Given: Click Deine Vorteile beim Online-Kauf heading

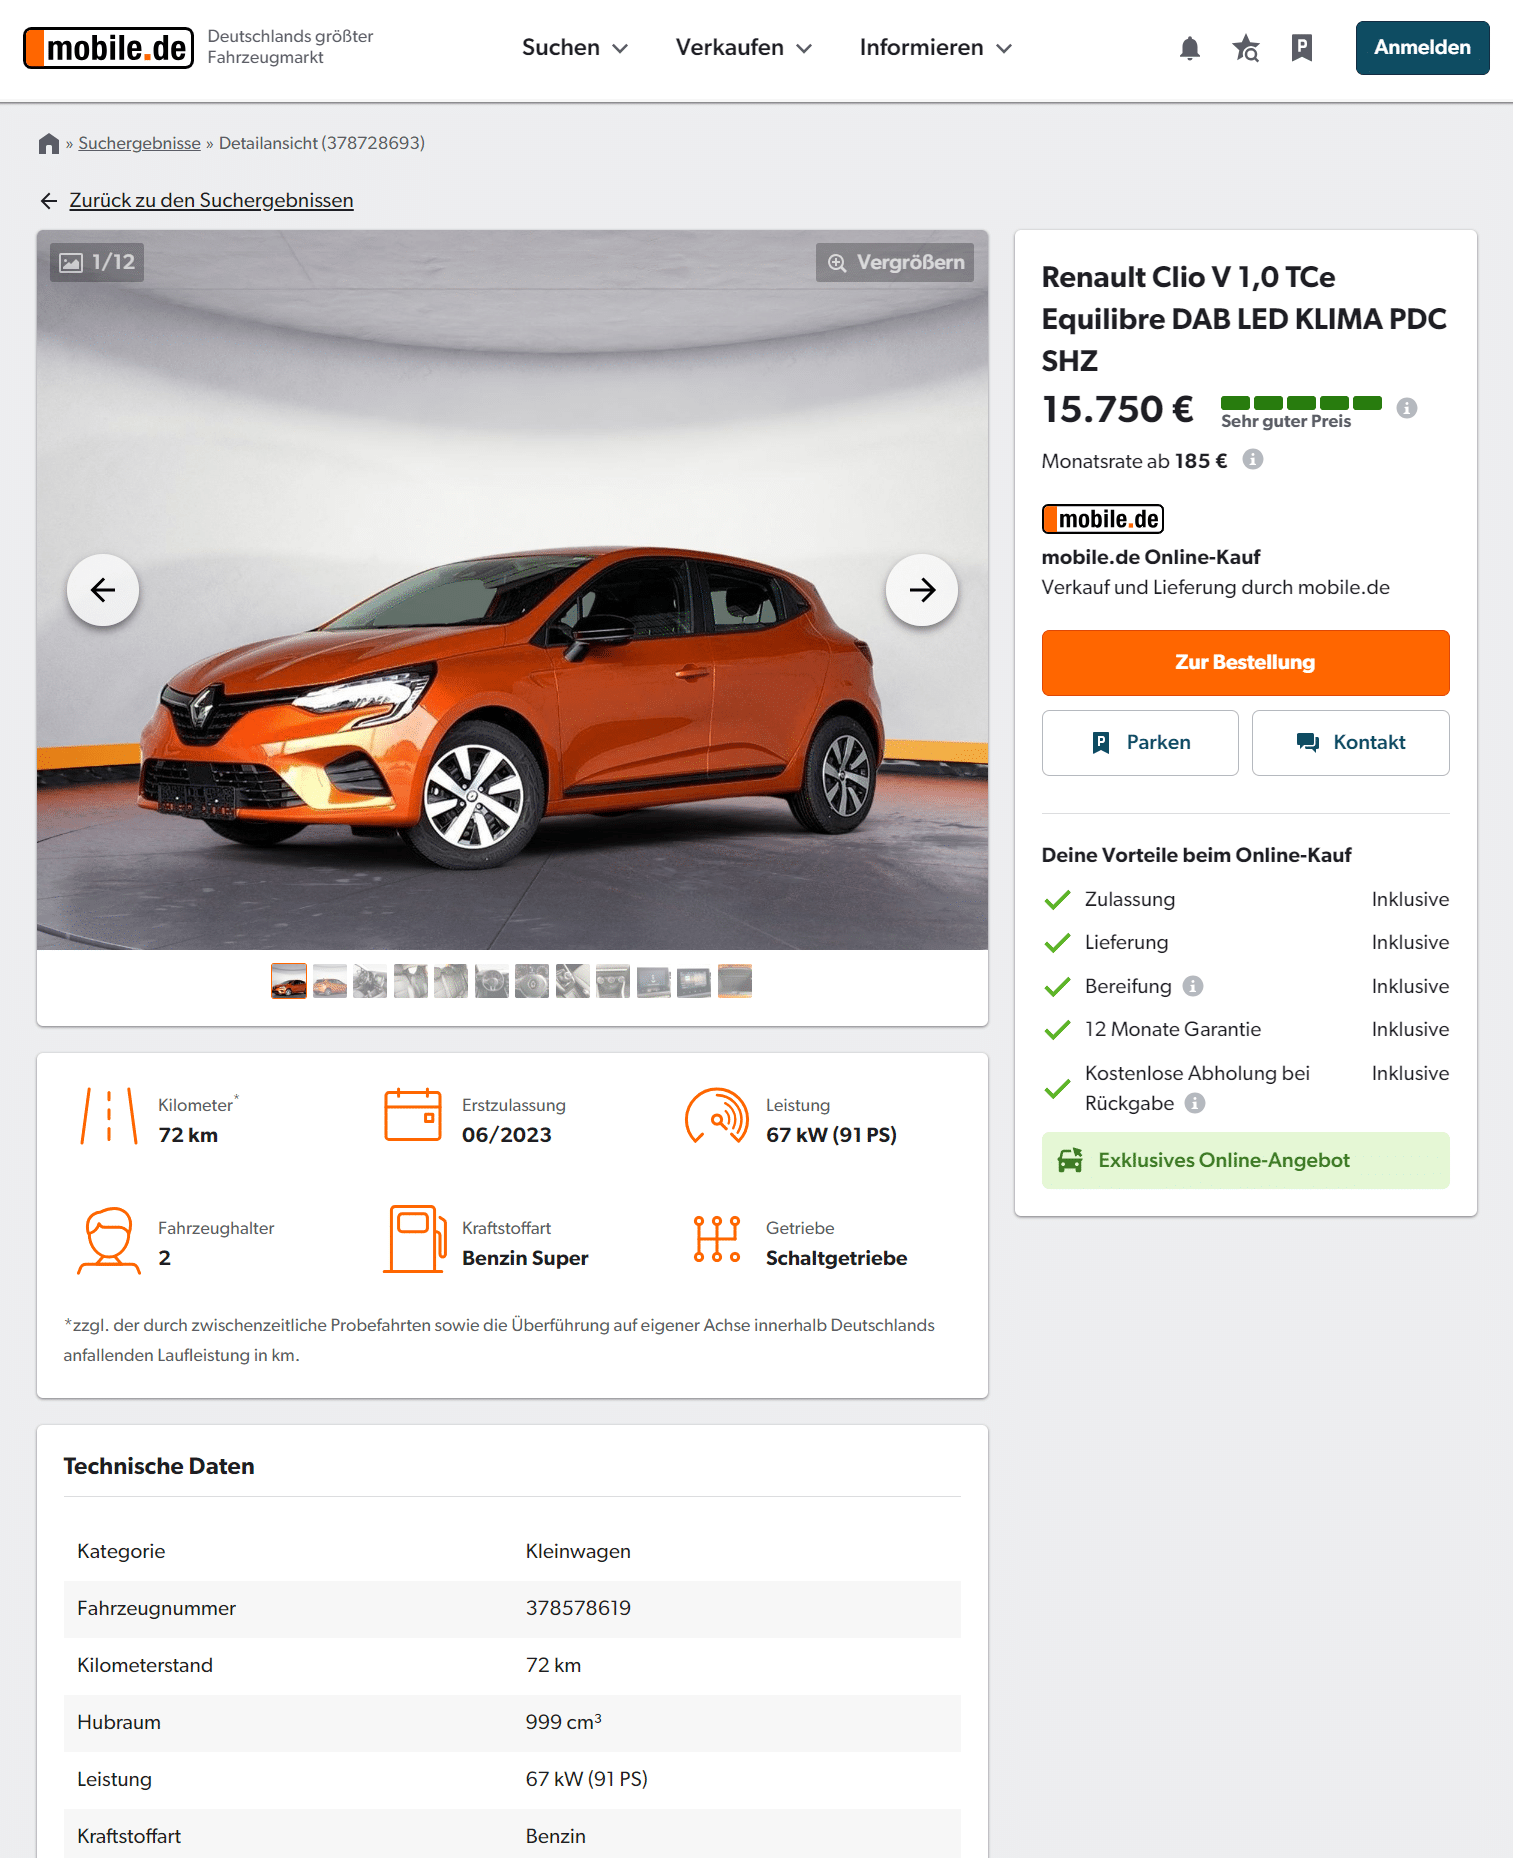Looking at the screenshot, I should (1196, 855).
